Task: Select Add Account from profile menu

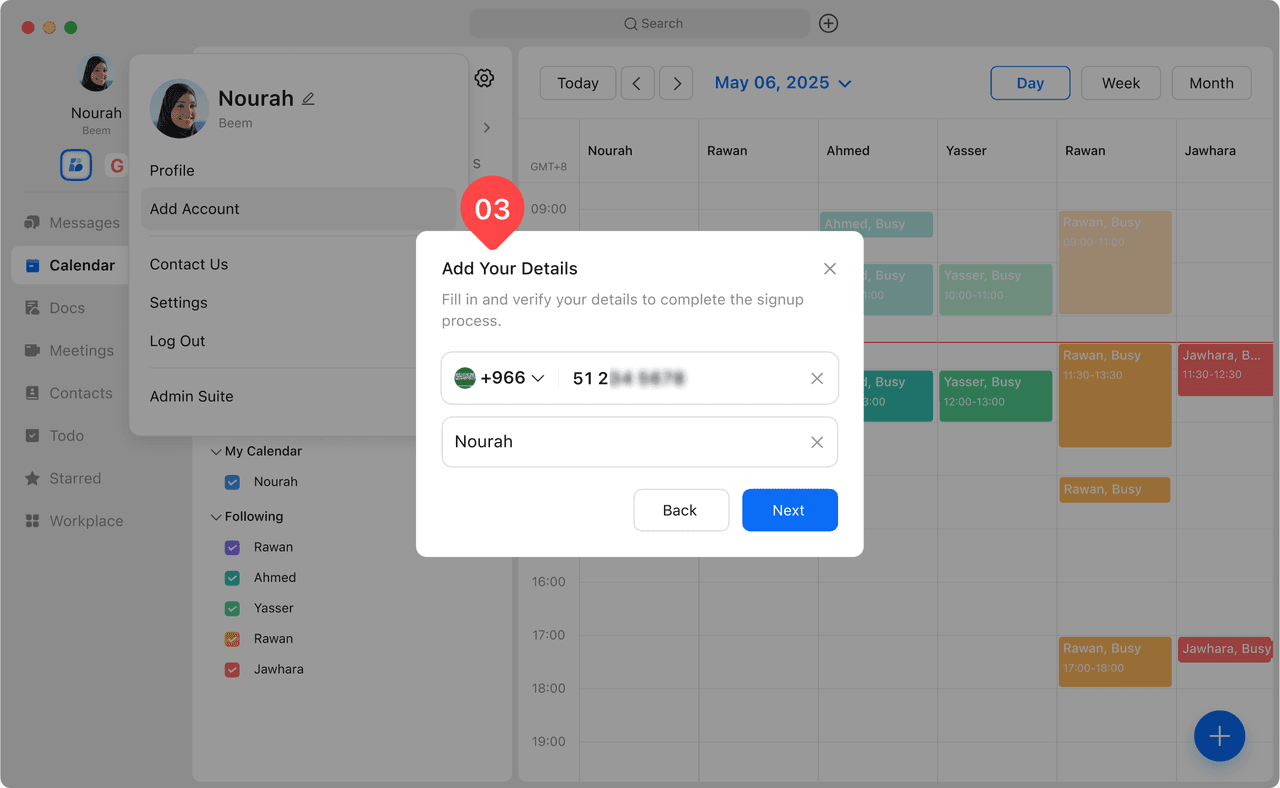Action: click(195, 209)
